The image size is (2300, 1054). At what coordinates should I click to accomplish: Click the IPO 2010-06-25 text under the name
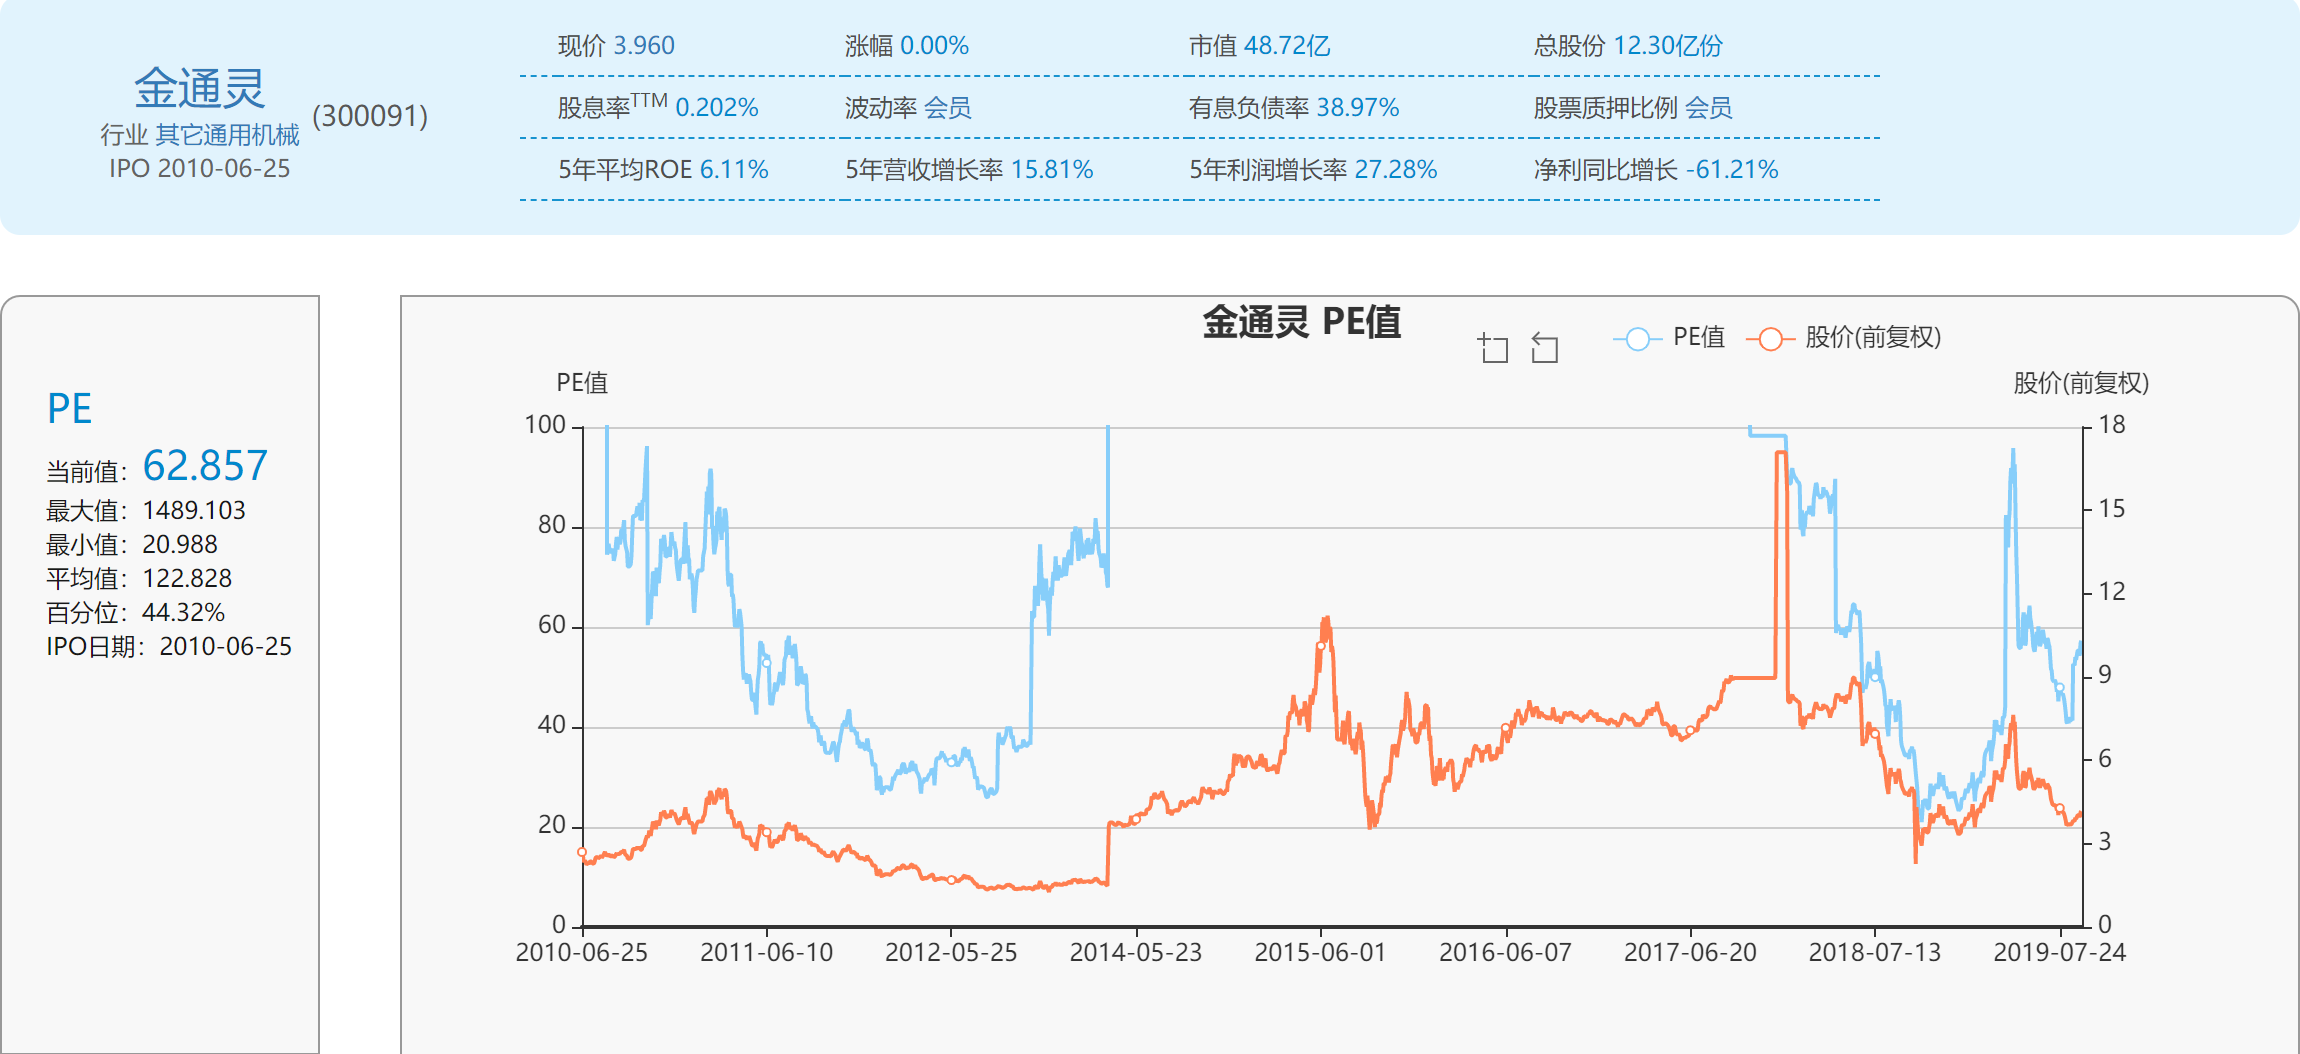(x=200, y=168)
